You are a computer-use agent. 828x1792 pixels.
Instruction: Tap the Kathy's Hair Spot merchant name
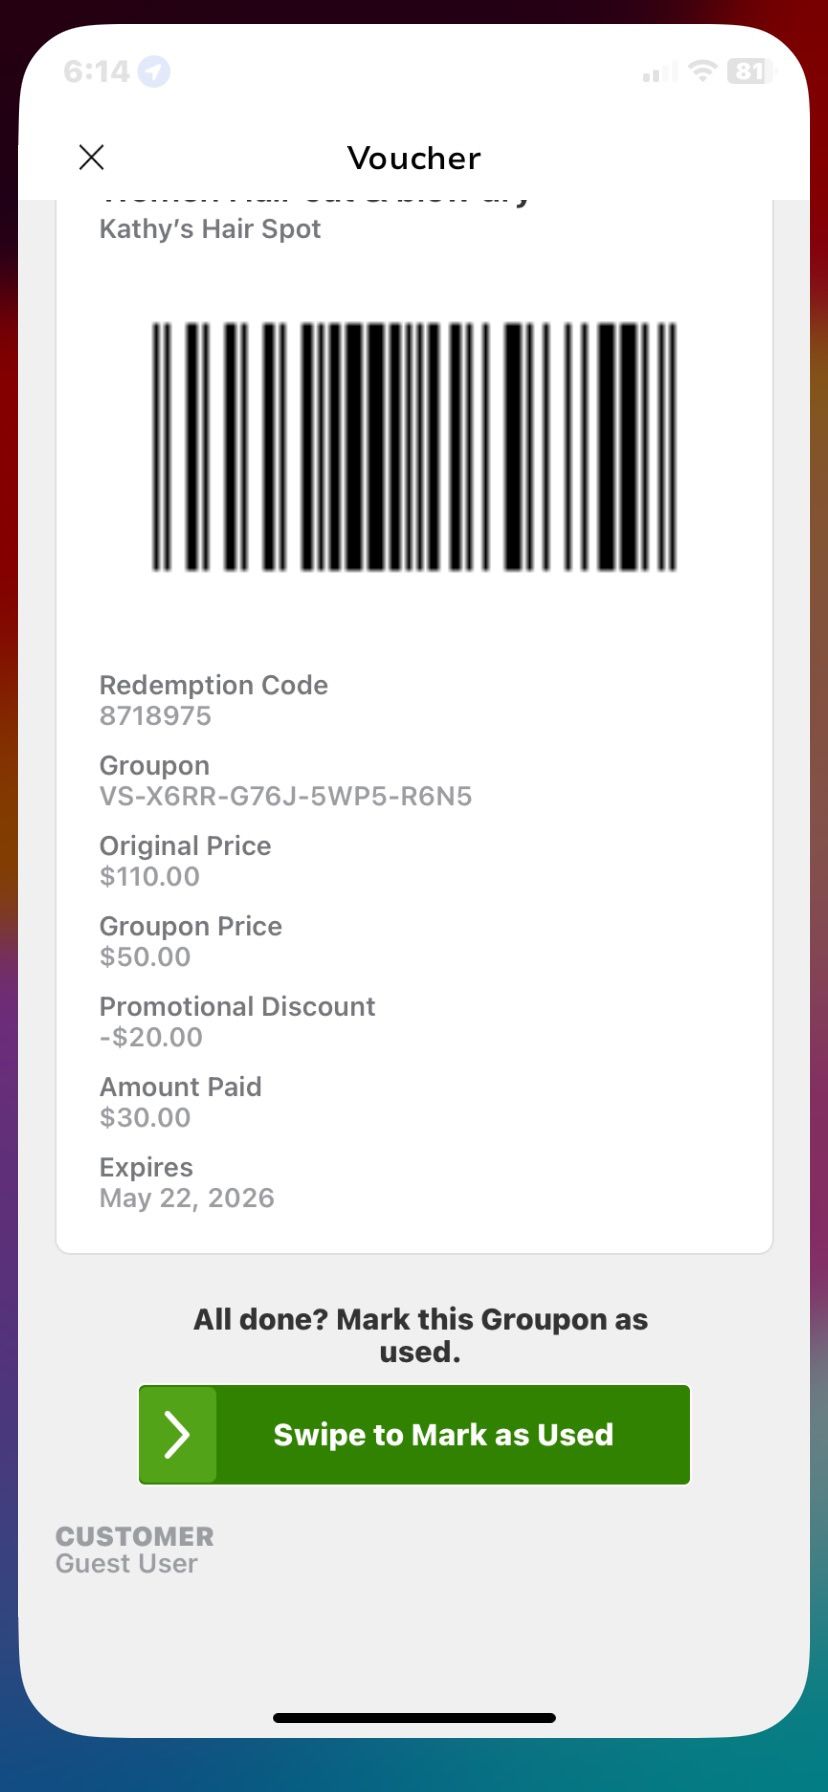coord(210,229)
